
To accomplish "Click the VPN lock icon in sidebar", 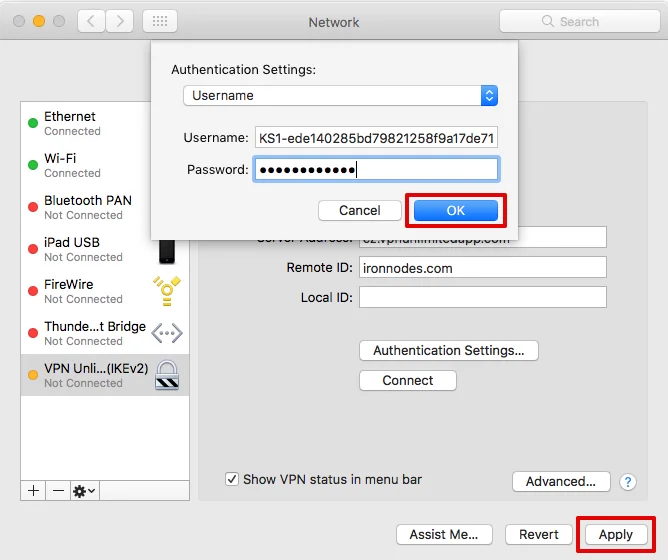I will [x=167, y=375].
